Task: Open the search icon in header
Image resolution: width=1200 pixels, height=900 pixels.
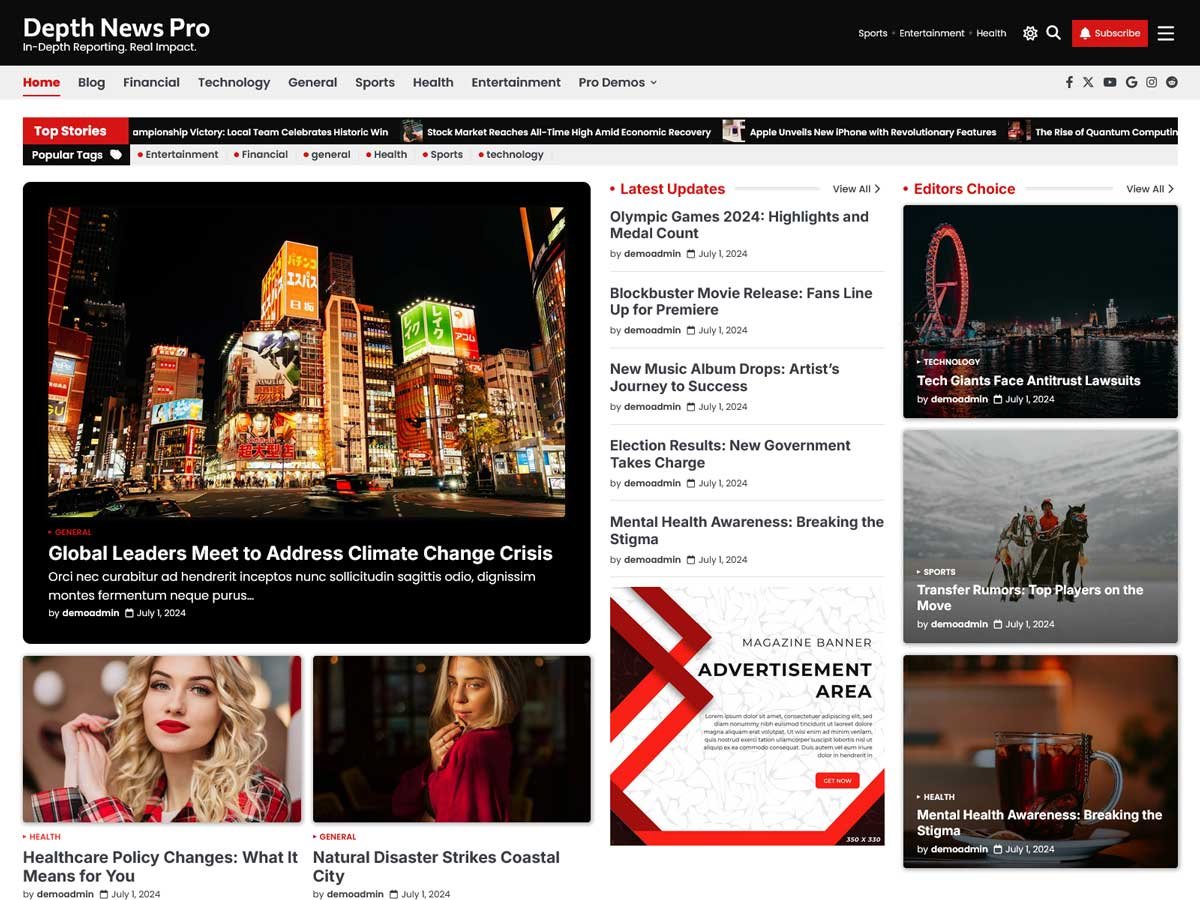Action: (1053, 33)
